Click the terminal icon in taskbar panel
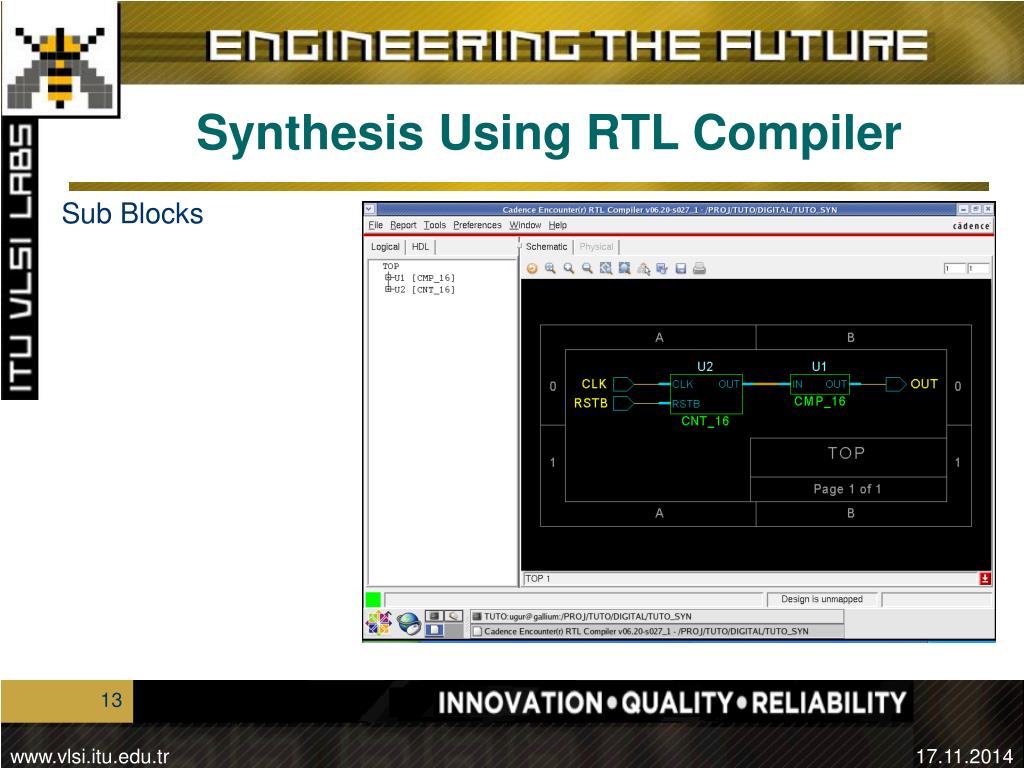Viewport: 1024px width, 768px height. 434,616
